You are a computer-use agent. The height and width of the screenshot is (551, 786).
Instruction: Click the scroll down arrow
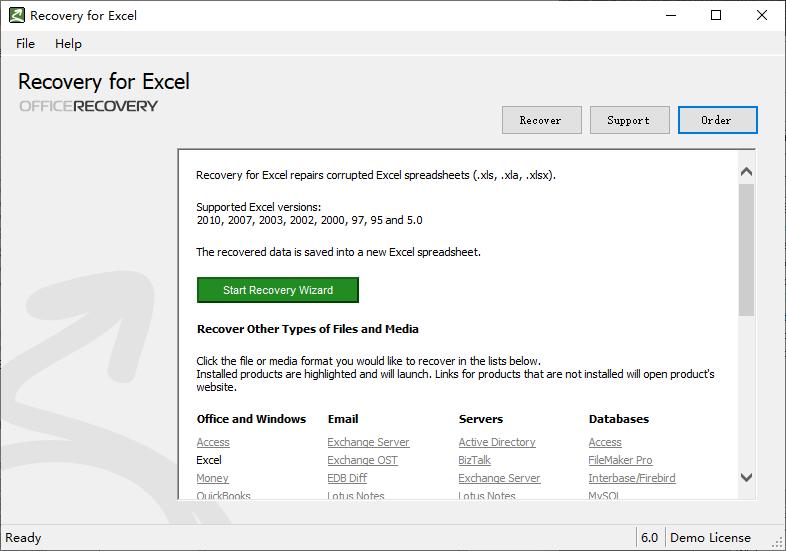click(746, 477)
